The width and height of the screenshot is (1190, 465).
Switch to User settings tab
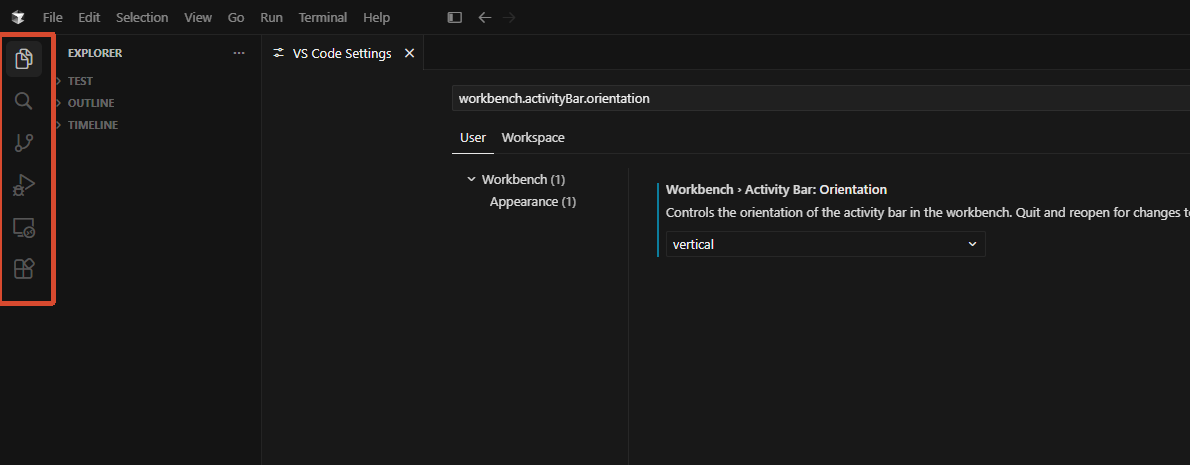(473, 137)
